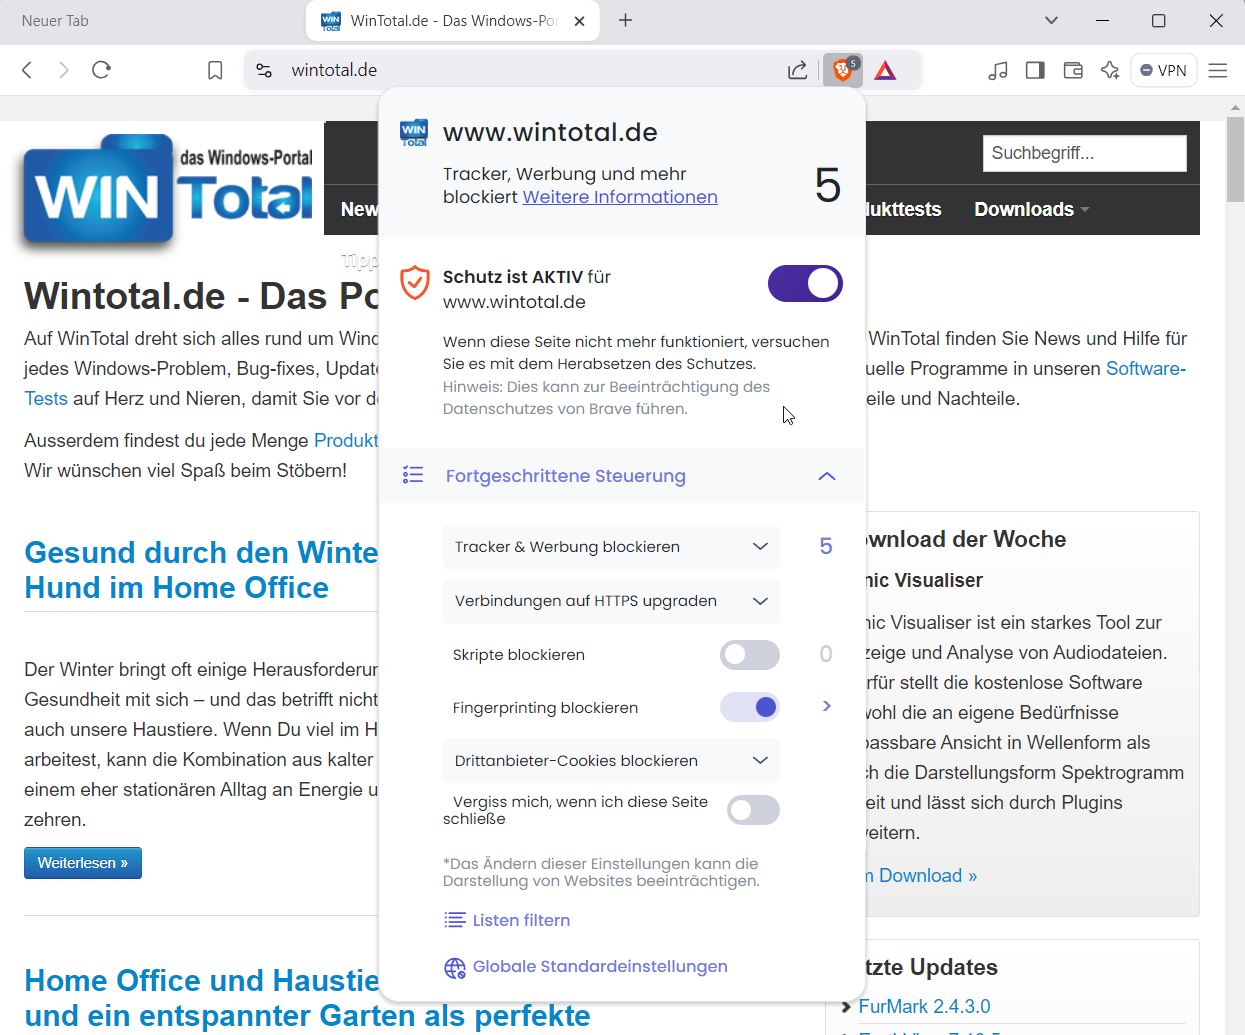Open site settings icon left of the address

[264, 70]
